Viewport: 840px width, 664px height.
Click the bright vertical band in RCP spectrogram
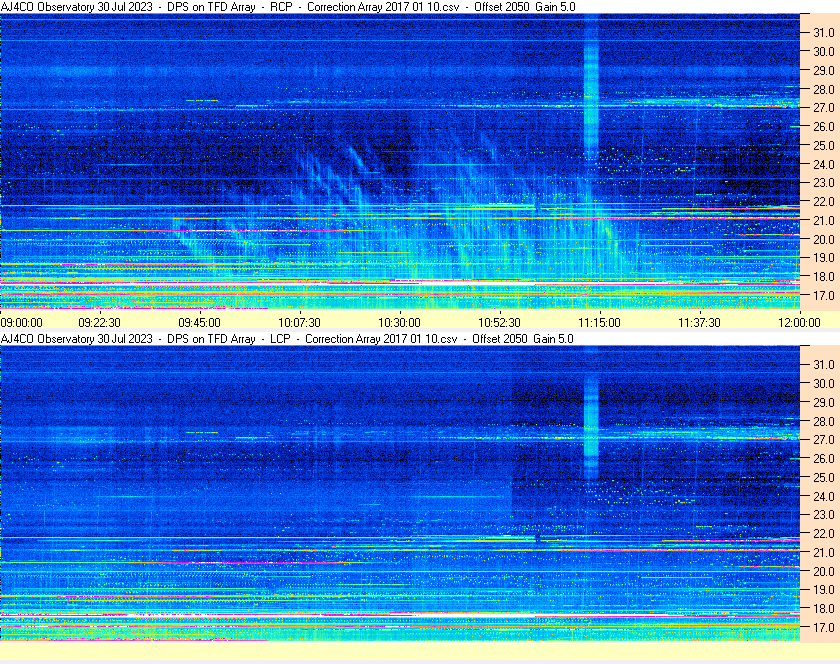tap(591, 90)
